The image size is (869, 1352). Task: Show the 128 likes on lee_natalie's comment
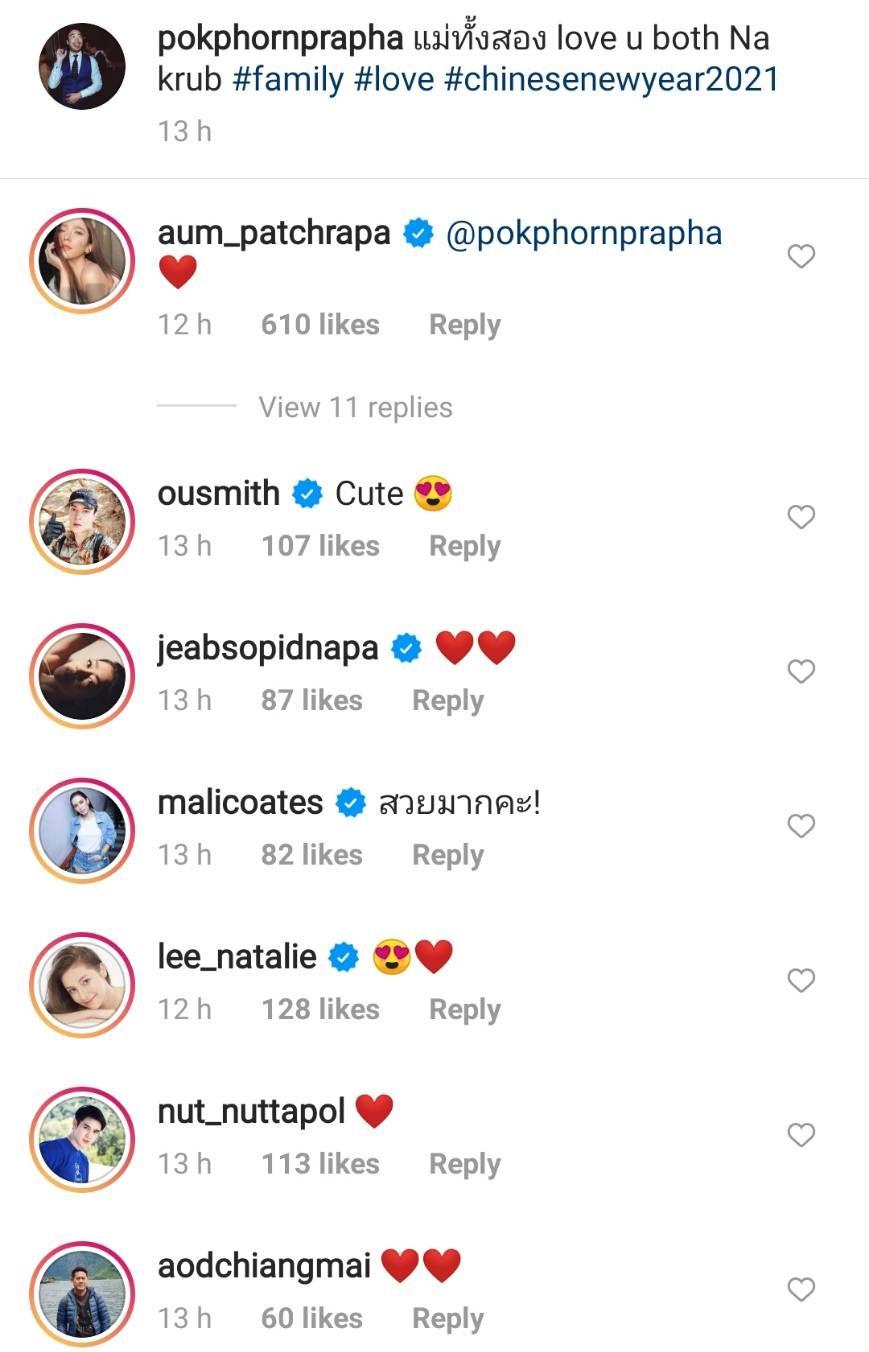(x=320, y=1009)
